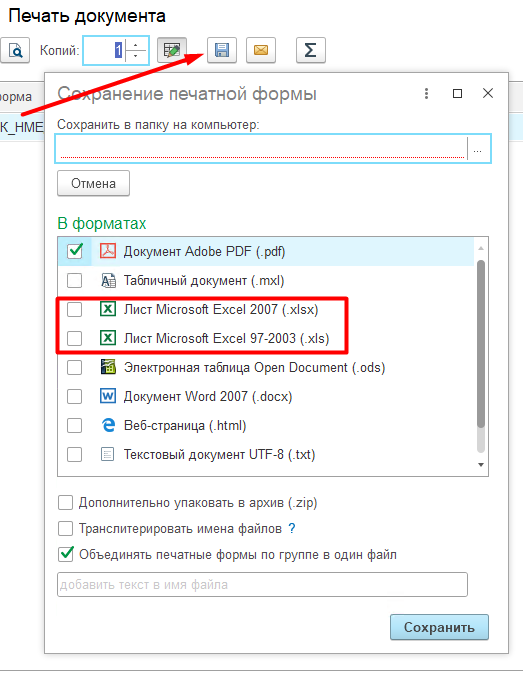Viewport: 523px width, 673px height.
Task: Check the Excel 2007 (.xlsx) checkbox
Action: (75, 309)
